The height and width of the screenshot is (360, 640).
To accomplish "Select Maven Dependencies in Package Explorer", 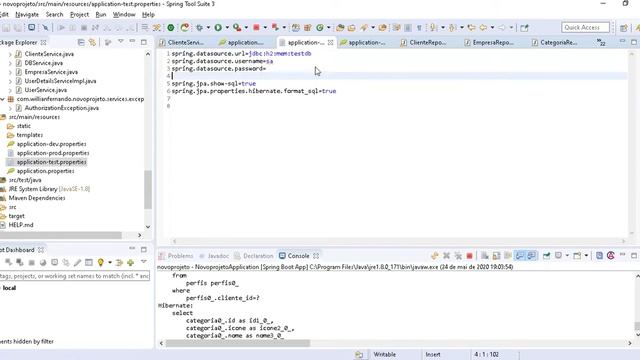I will pyautogui.click(x=37, y=198).
